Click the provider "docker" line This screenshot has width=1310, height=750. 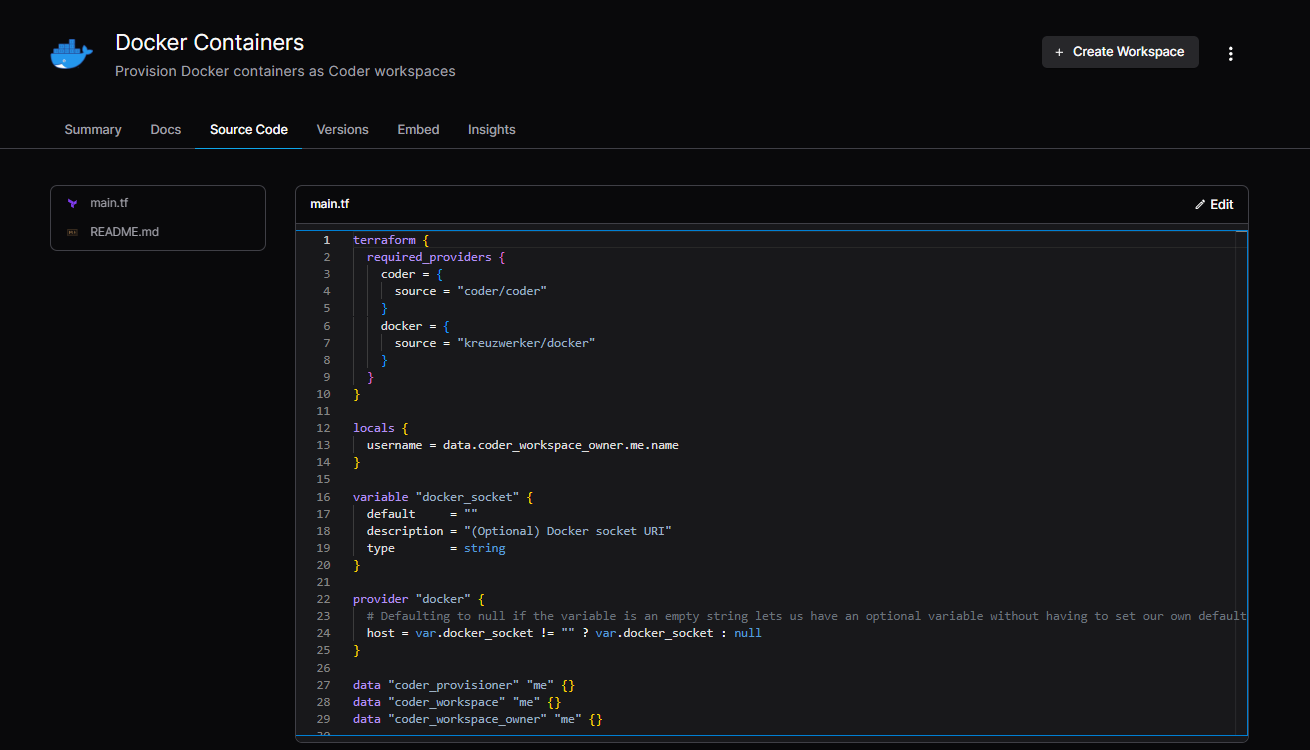point(418,599)
